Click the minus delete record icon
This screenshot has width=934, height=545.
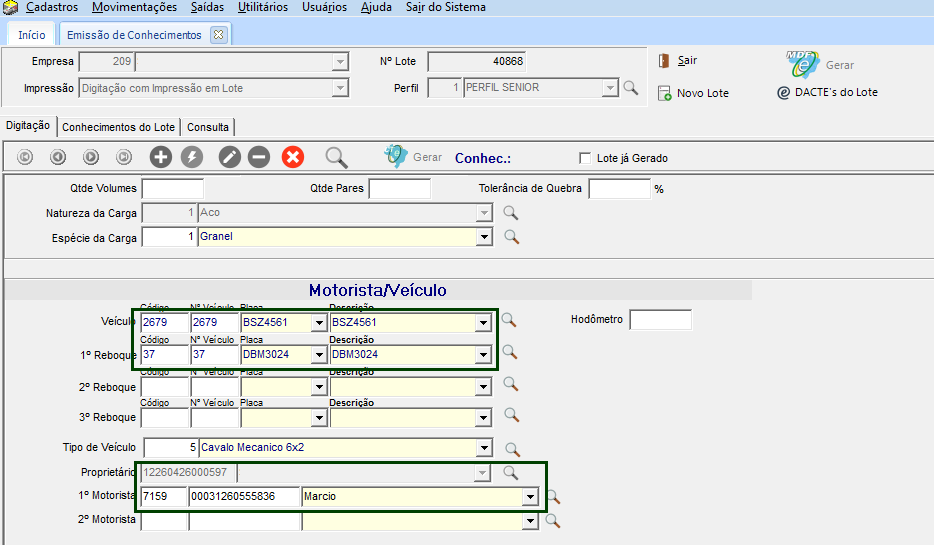[259, 157]
